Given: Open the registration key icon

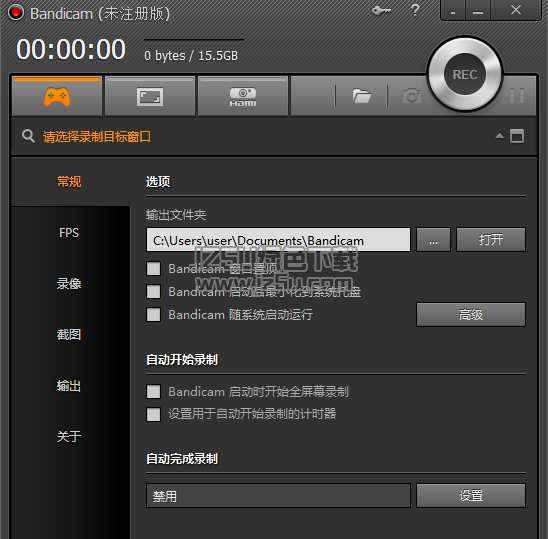Looking at the screenshot, I should (381, 11).
